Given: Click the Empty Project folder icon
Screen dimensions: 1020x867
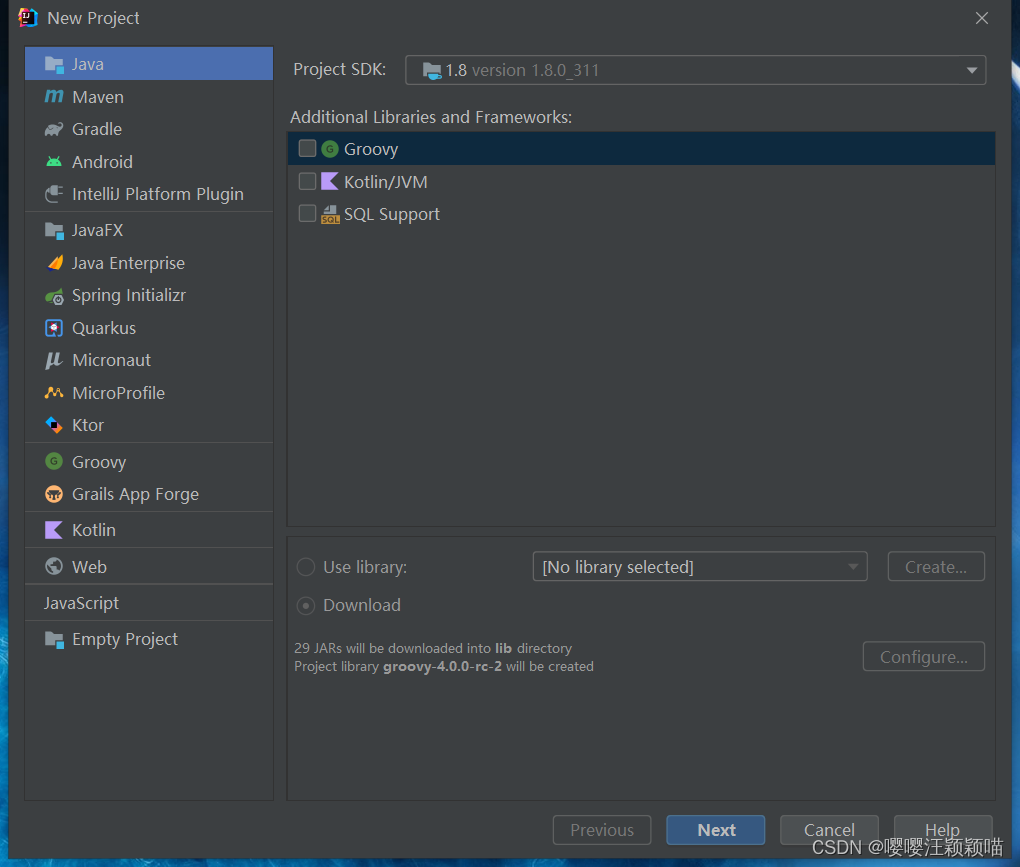Looking at the screenshot, I should 54,640.
